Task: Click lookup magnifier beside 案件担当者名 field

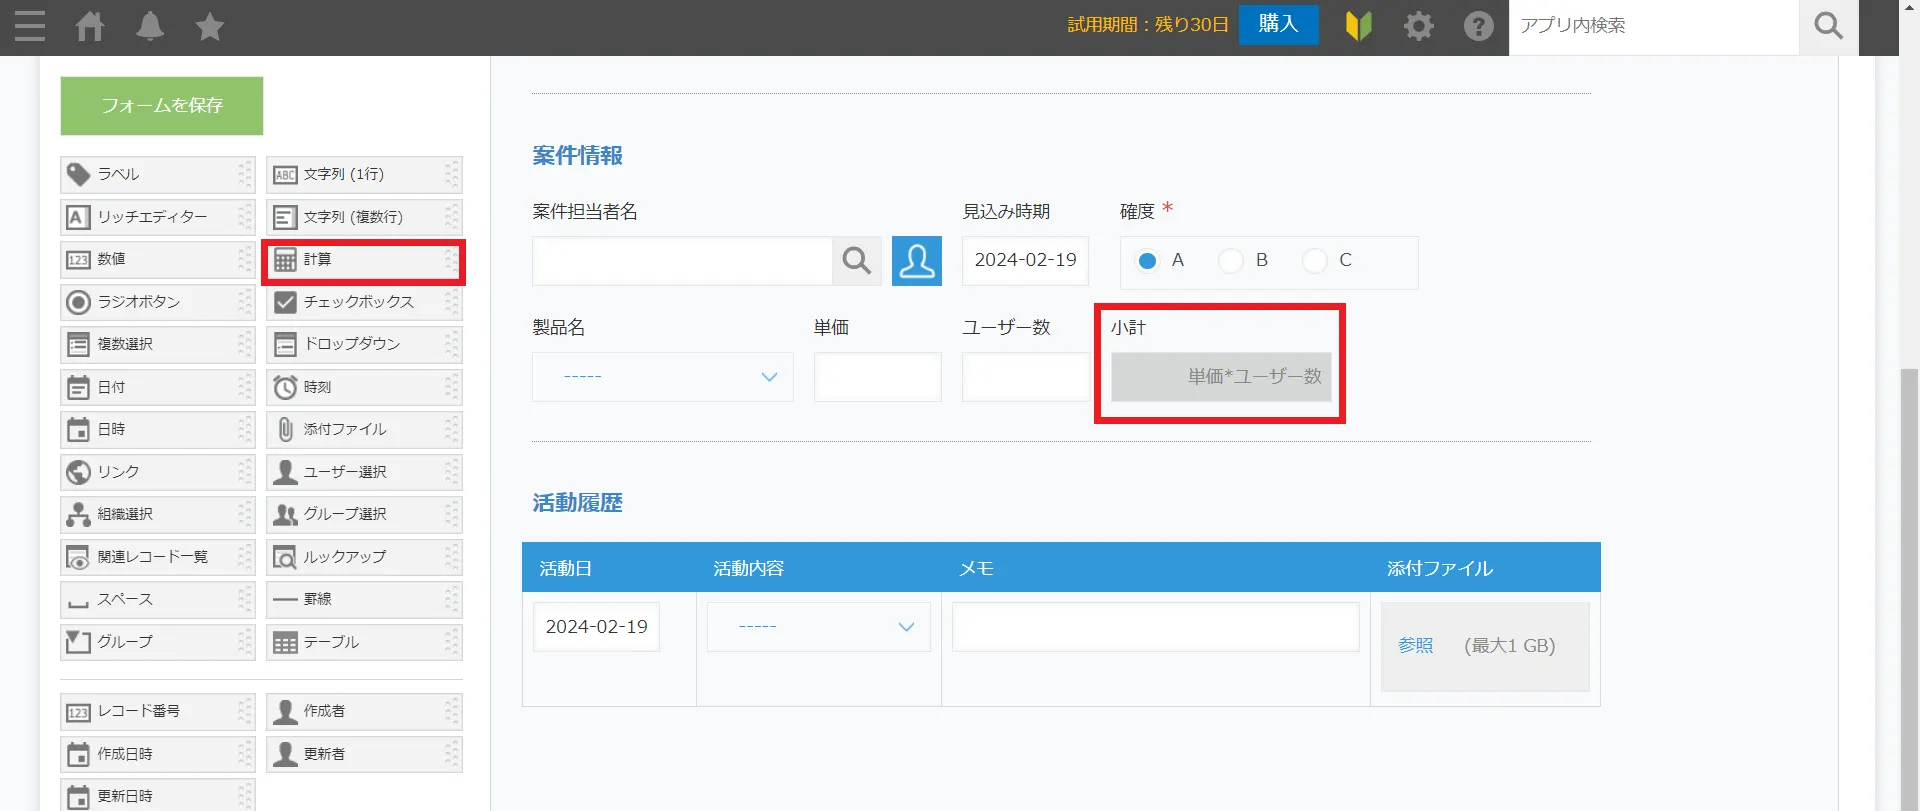Action: click(856, 261)
